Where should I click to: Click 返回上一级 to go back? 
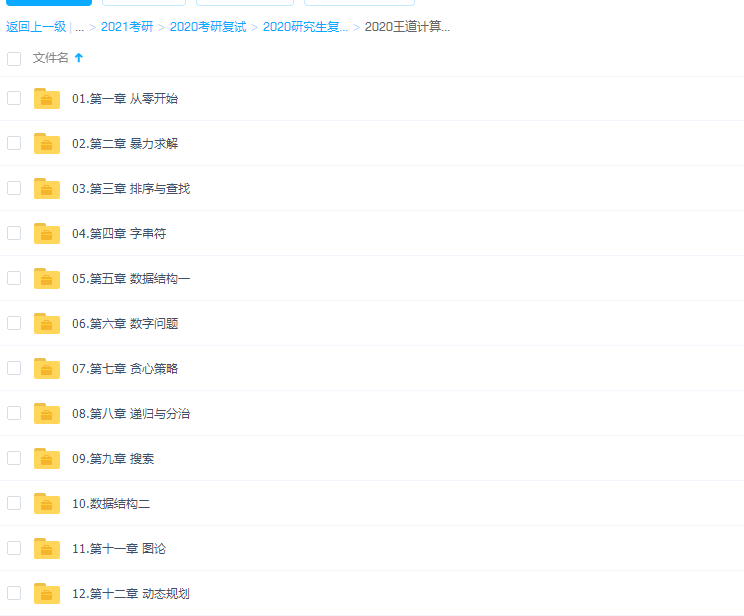36,27
